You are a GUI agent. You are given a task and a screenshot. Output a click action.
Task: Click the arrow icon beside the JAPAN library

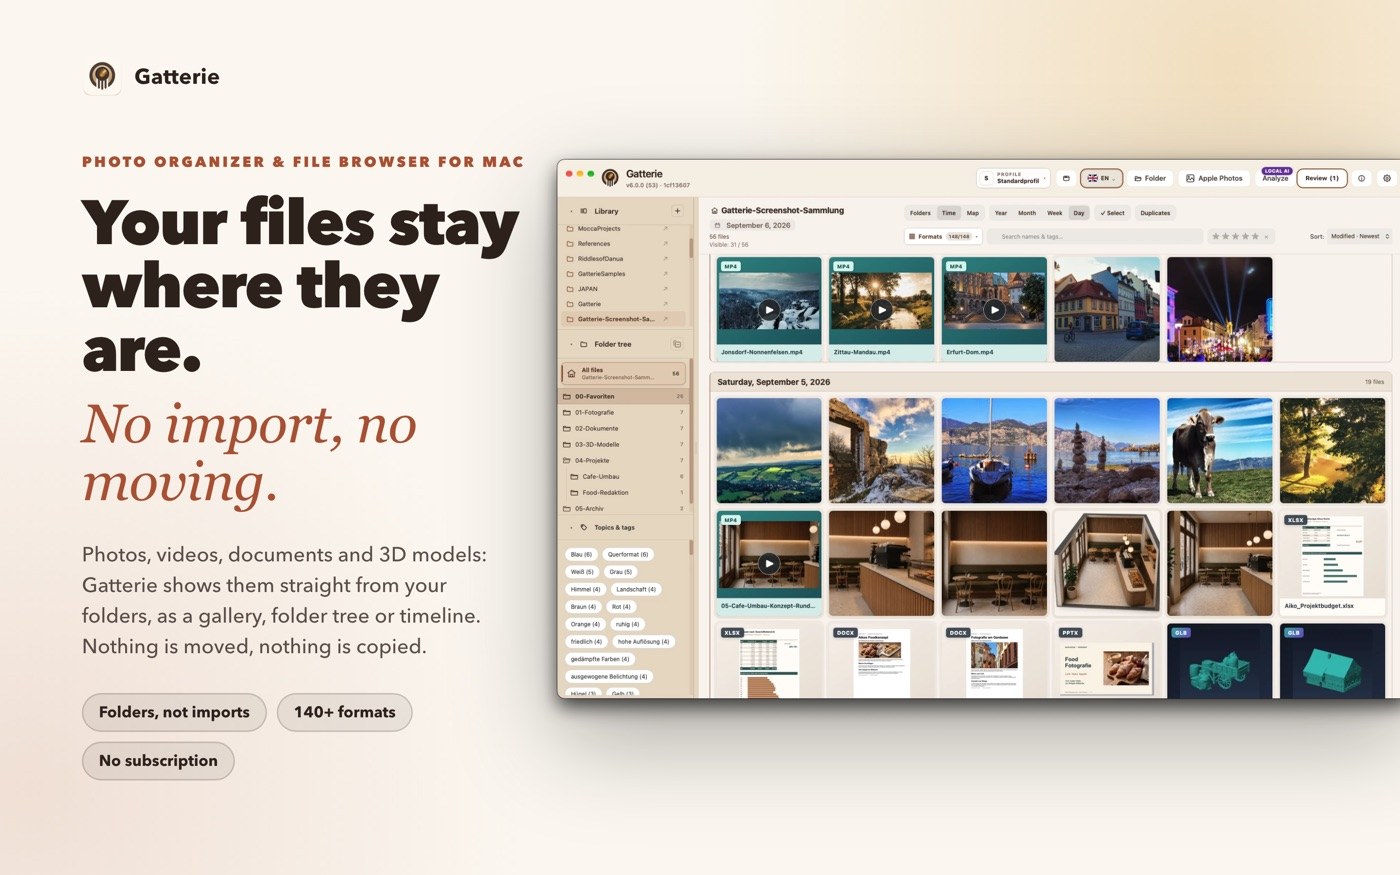(666, 289)
